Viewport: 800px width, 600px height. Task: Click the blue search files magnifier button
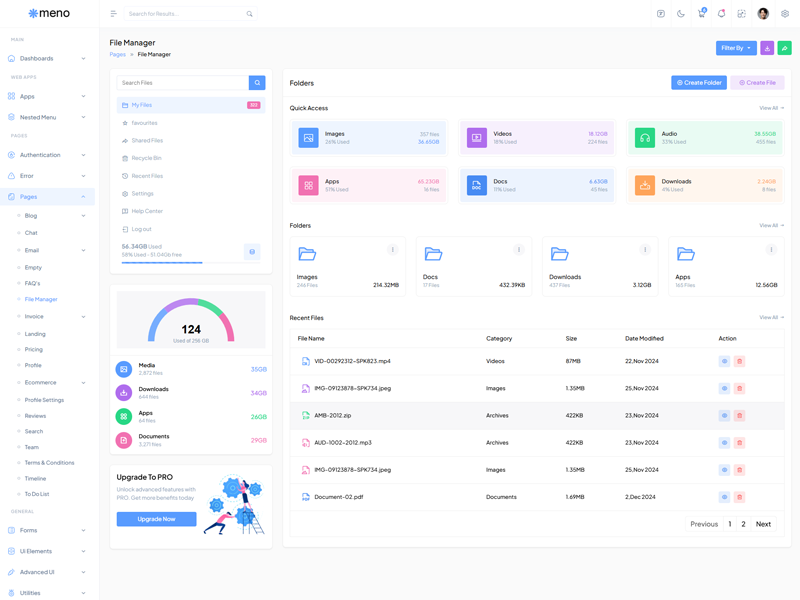coord(257,83)
